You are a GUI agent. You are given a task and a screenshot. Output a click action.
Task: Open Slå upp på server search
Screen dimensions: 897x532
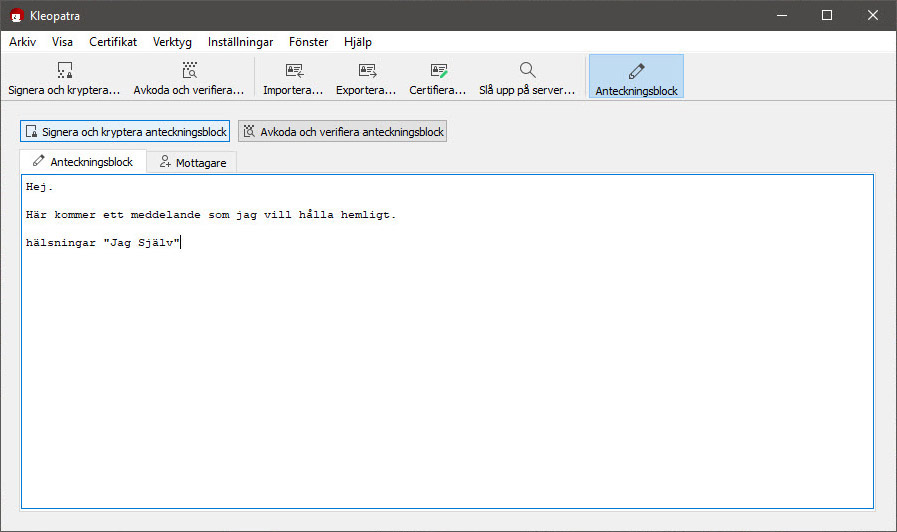(527, 71)
